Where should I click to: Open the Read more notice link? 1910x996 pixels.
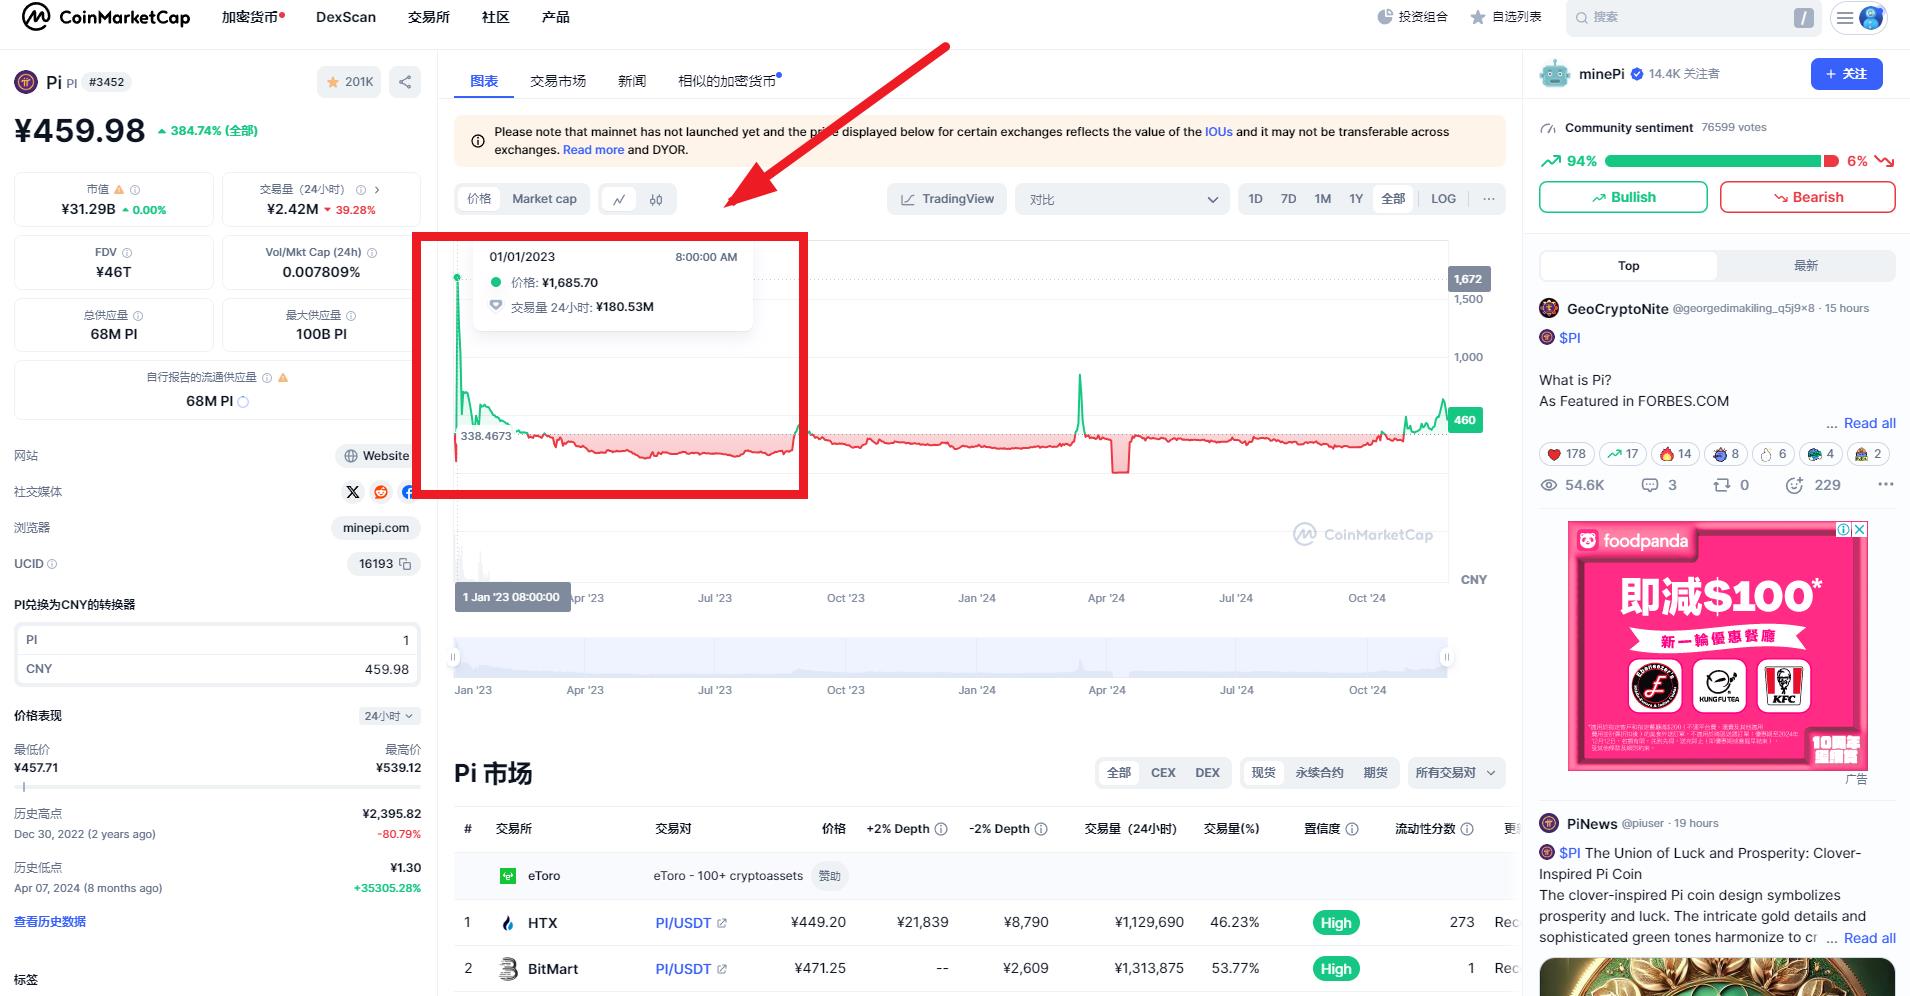click(593, 150)
